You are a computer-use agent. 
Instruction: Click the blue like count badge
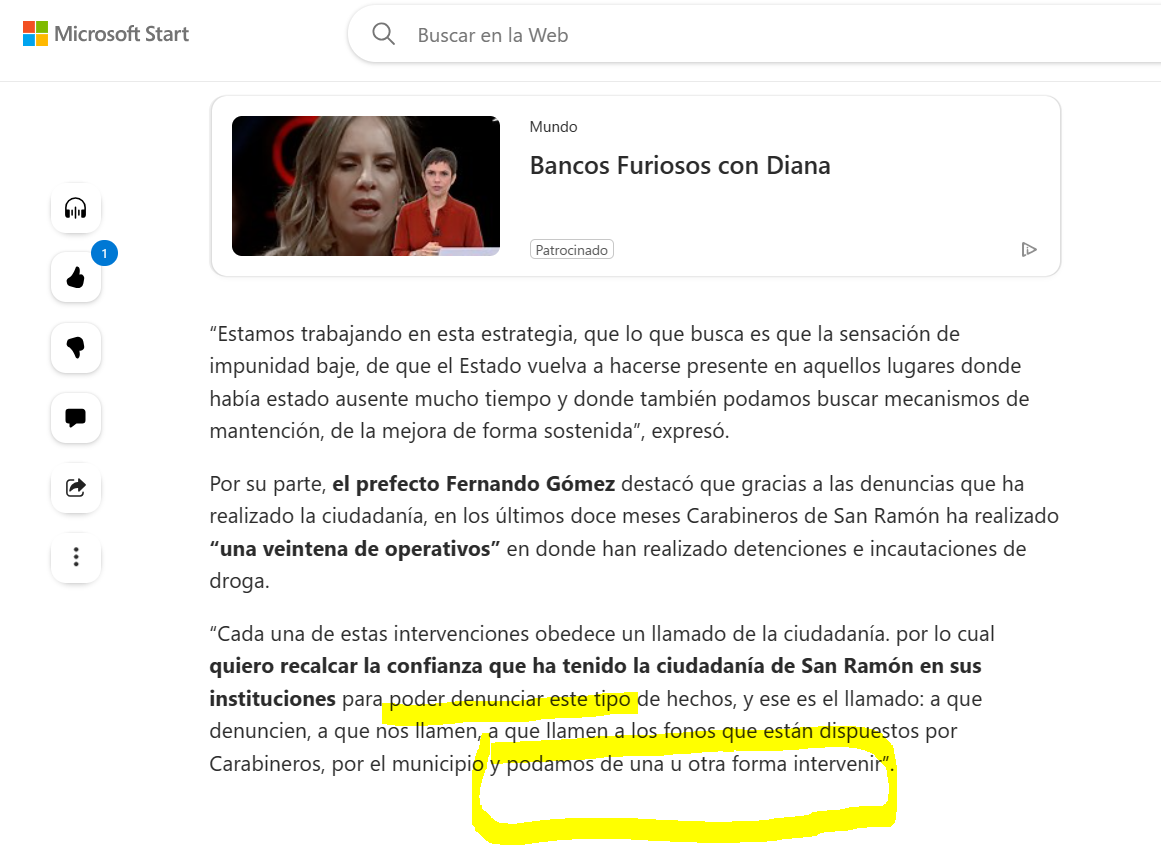[x=104, y=253]
